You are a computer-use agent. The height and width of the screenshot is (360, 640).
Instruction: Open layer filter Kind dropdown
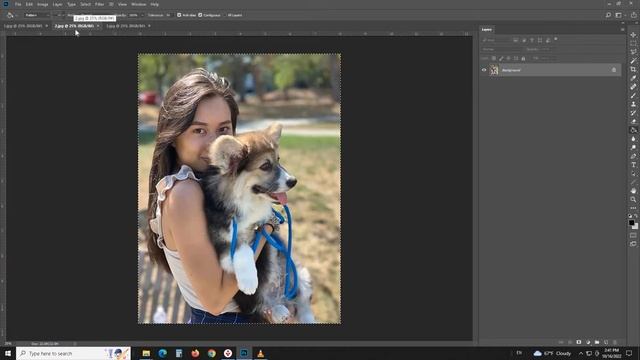(x=496, y=40)
